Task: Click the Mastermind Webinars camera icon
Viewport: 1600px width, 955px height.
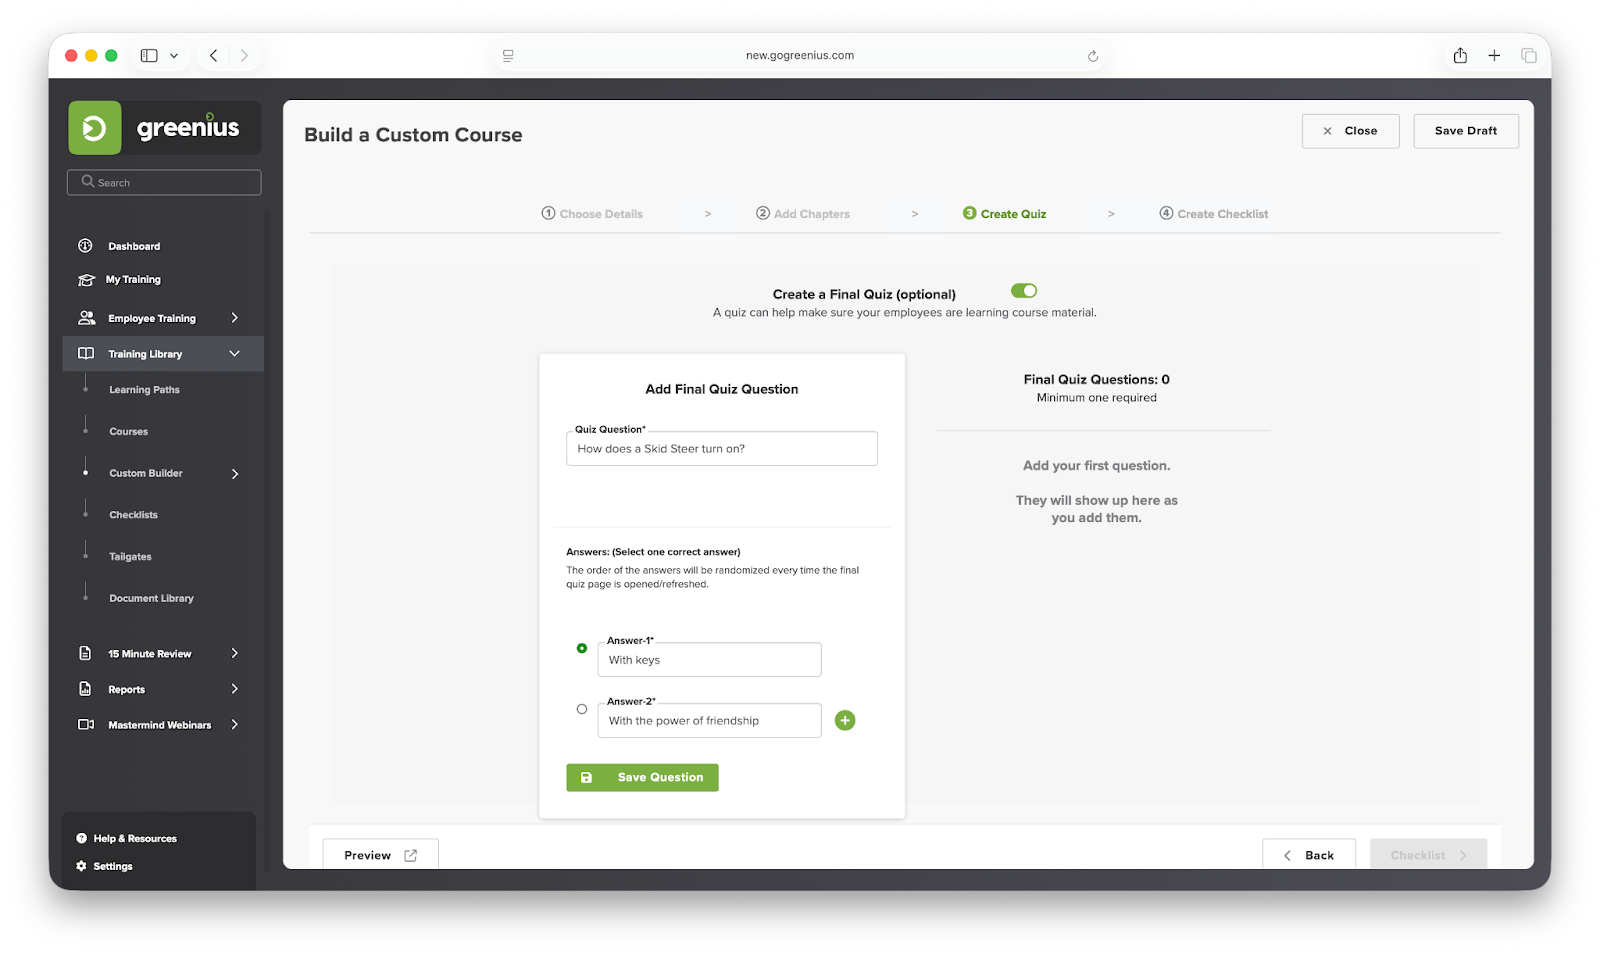Action: (86, 725)
